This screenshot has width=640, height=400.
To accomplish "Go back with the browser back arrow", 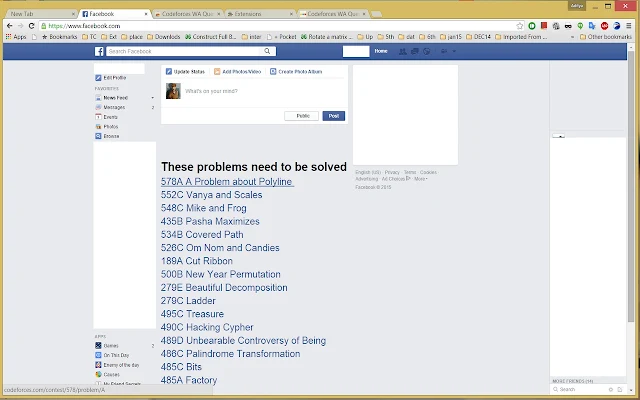I will point(9,26).
